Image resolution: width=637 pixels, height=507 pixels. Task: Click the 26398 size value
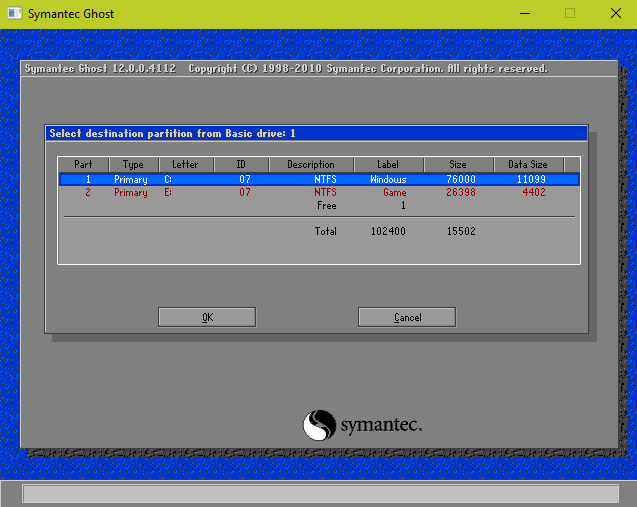[461, 192]
